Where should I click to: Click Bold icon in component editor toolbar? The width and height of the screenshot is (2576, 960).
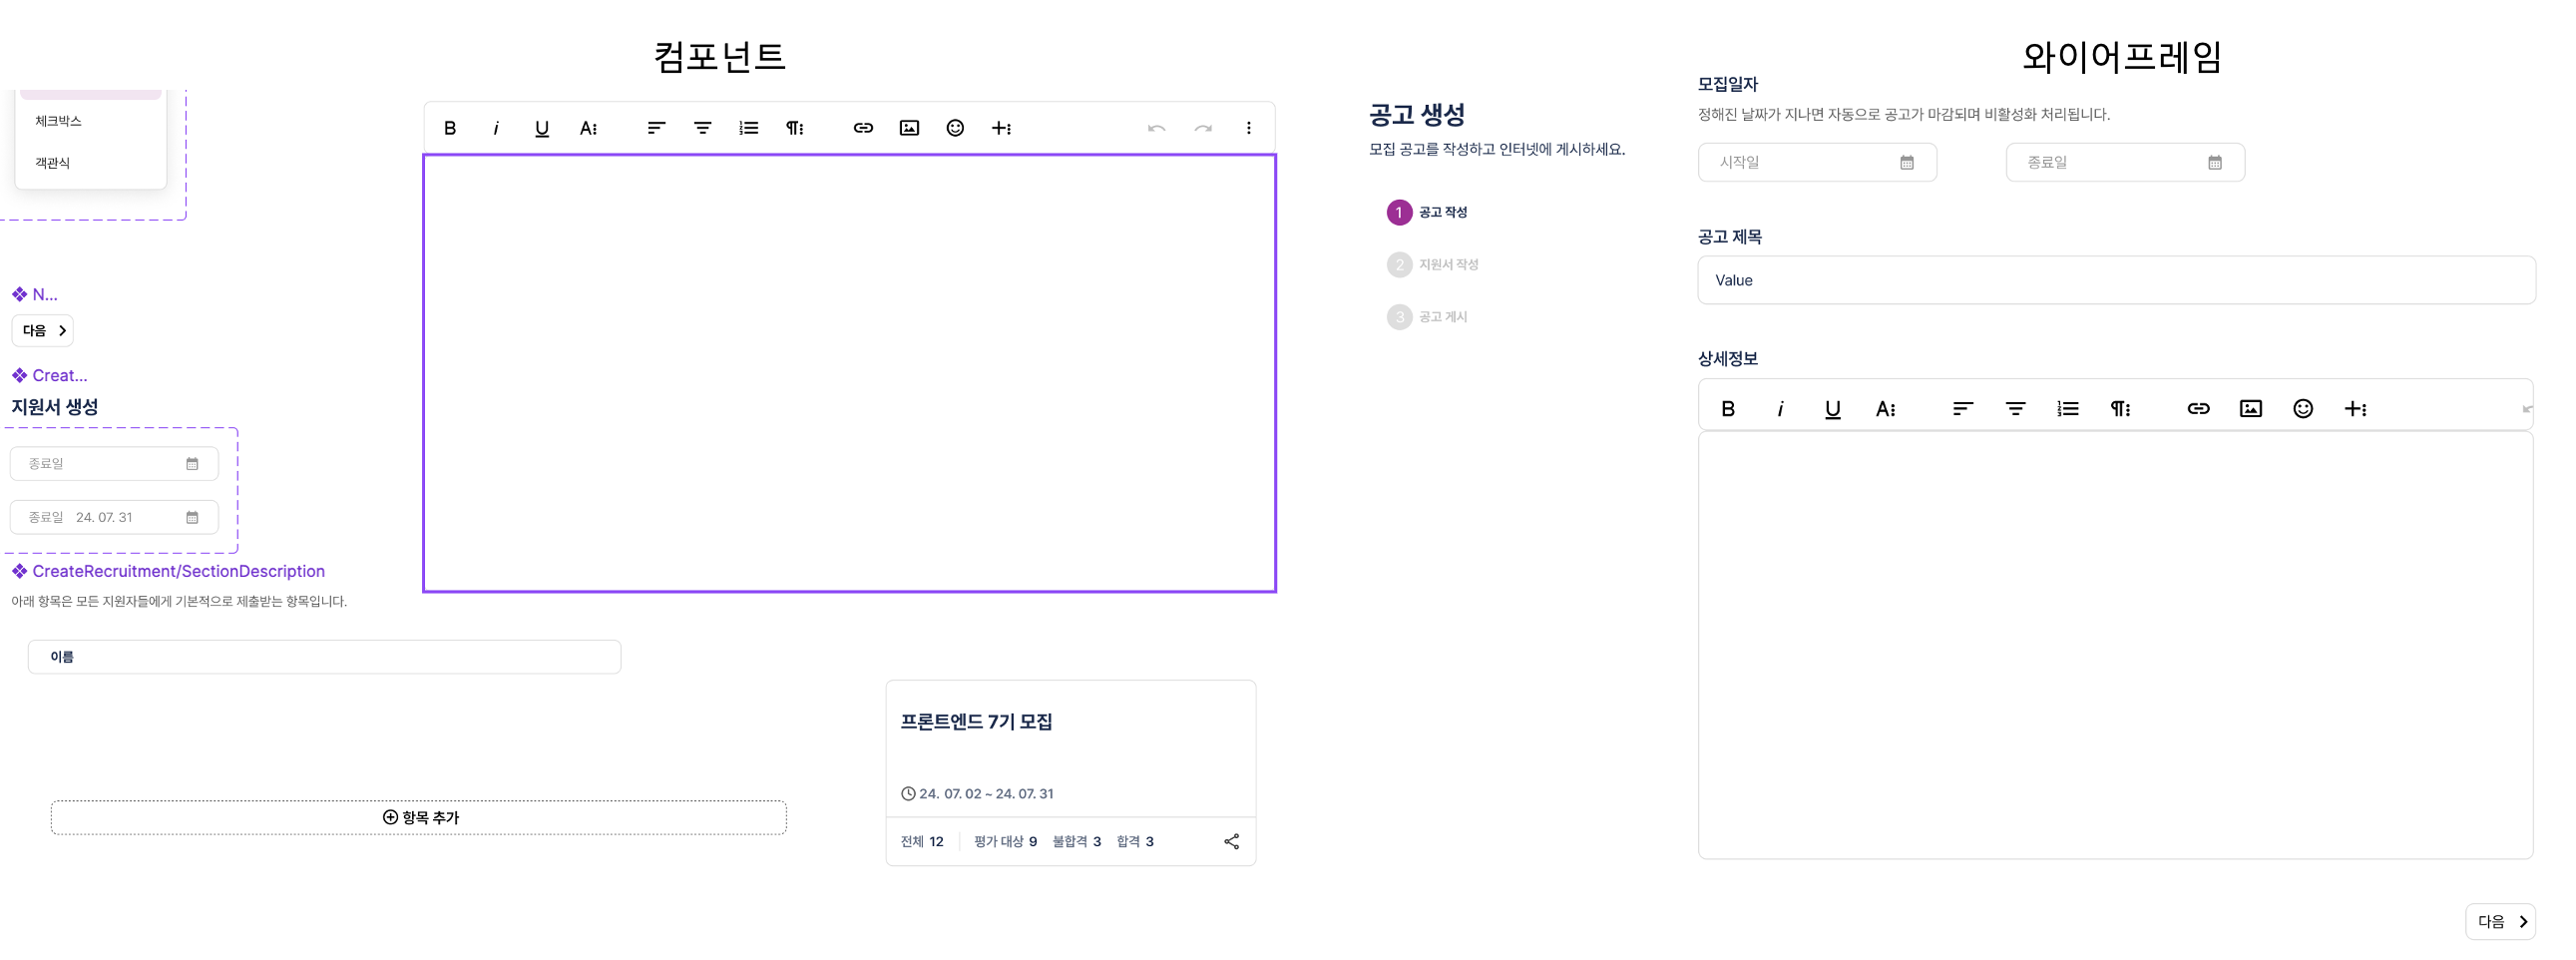coord(450,128)
